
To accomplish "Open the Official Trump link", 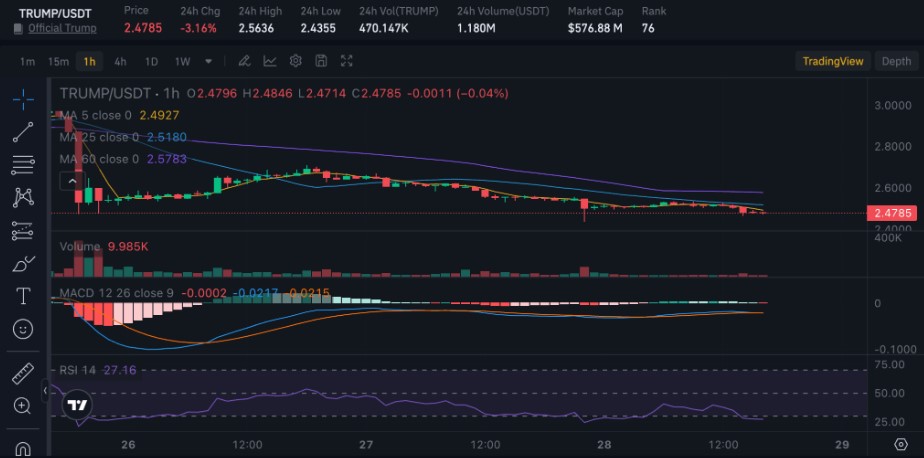I will [x=62, y=28].
